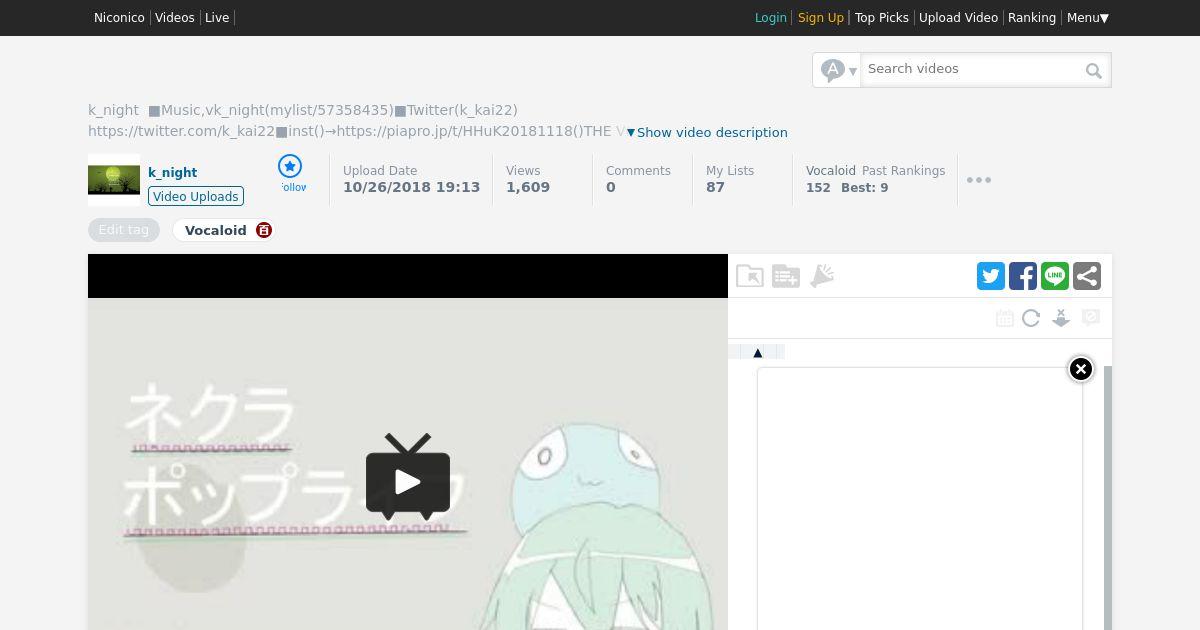Click the My Lists count 87

coord(715,187)
